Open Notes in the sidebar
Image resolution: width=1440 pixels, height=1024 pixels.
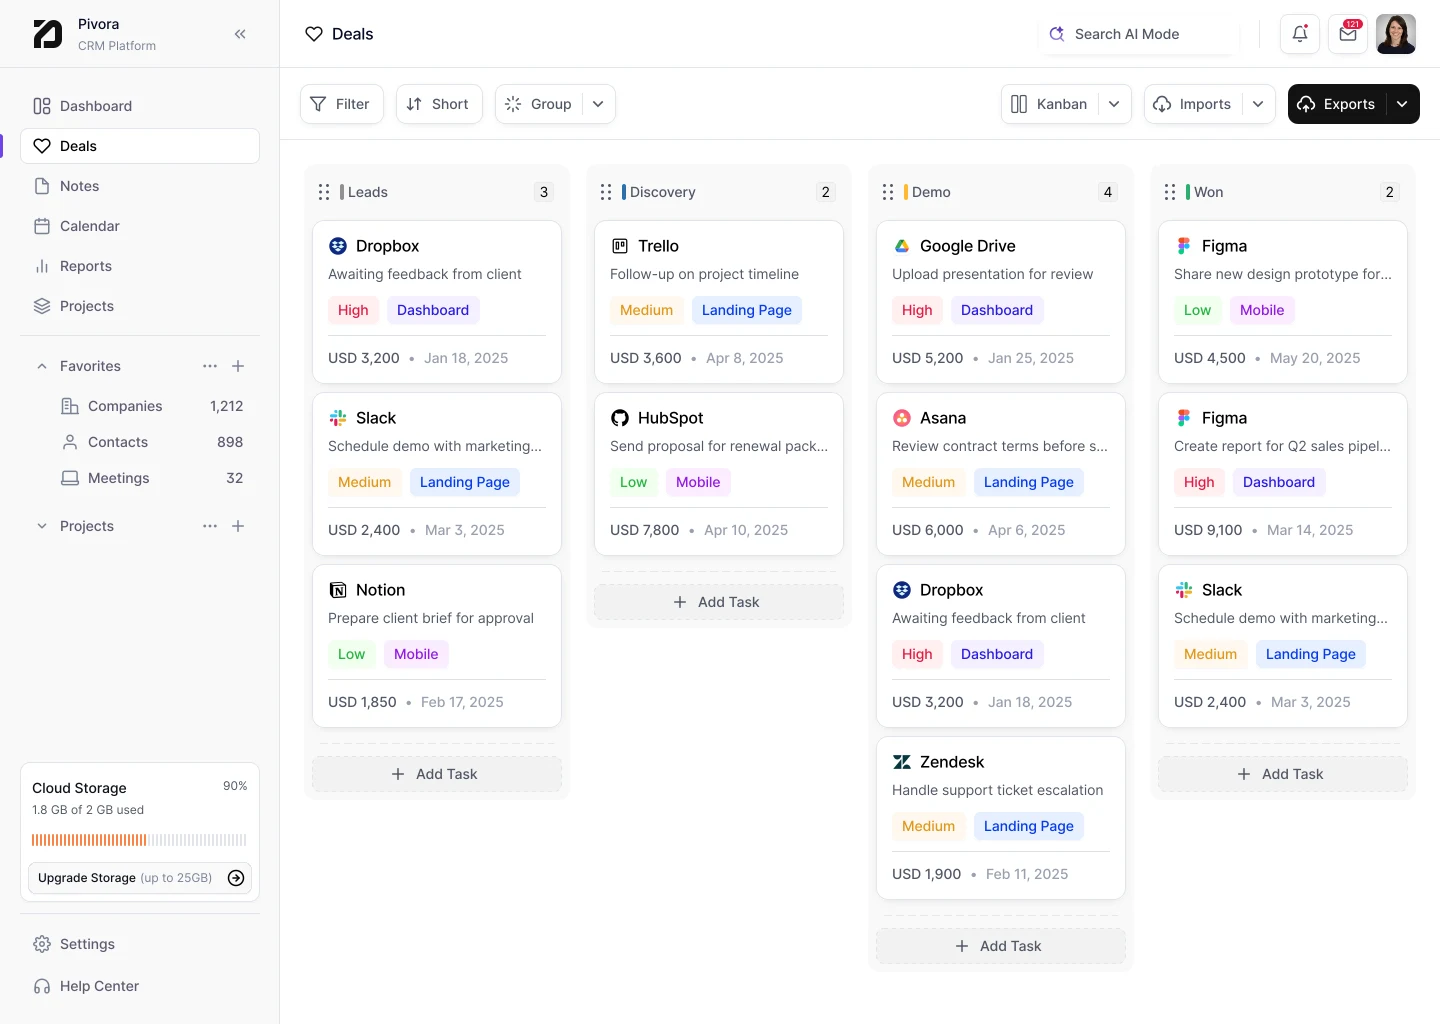click(x=140, y=186)
